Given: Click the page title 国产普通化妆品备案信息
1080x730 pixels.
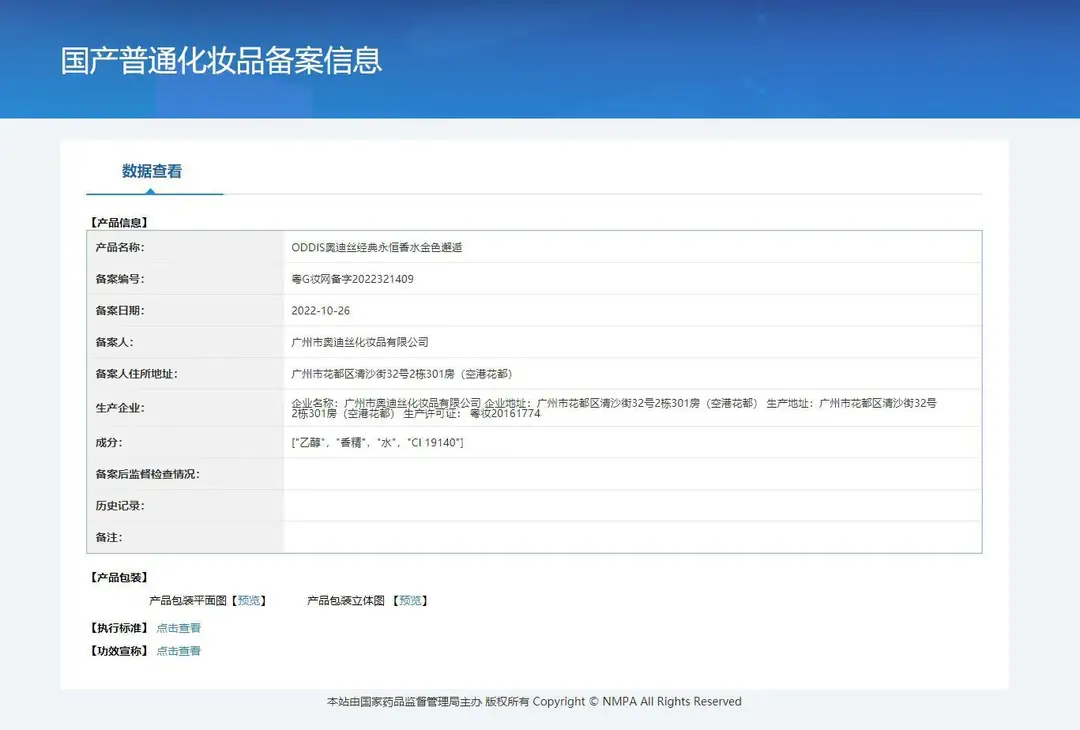Looking at the screenshot, I should [221, 61].
